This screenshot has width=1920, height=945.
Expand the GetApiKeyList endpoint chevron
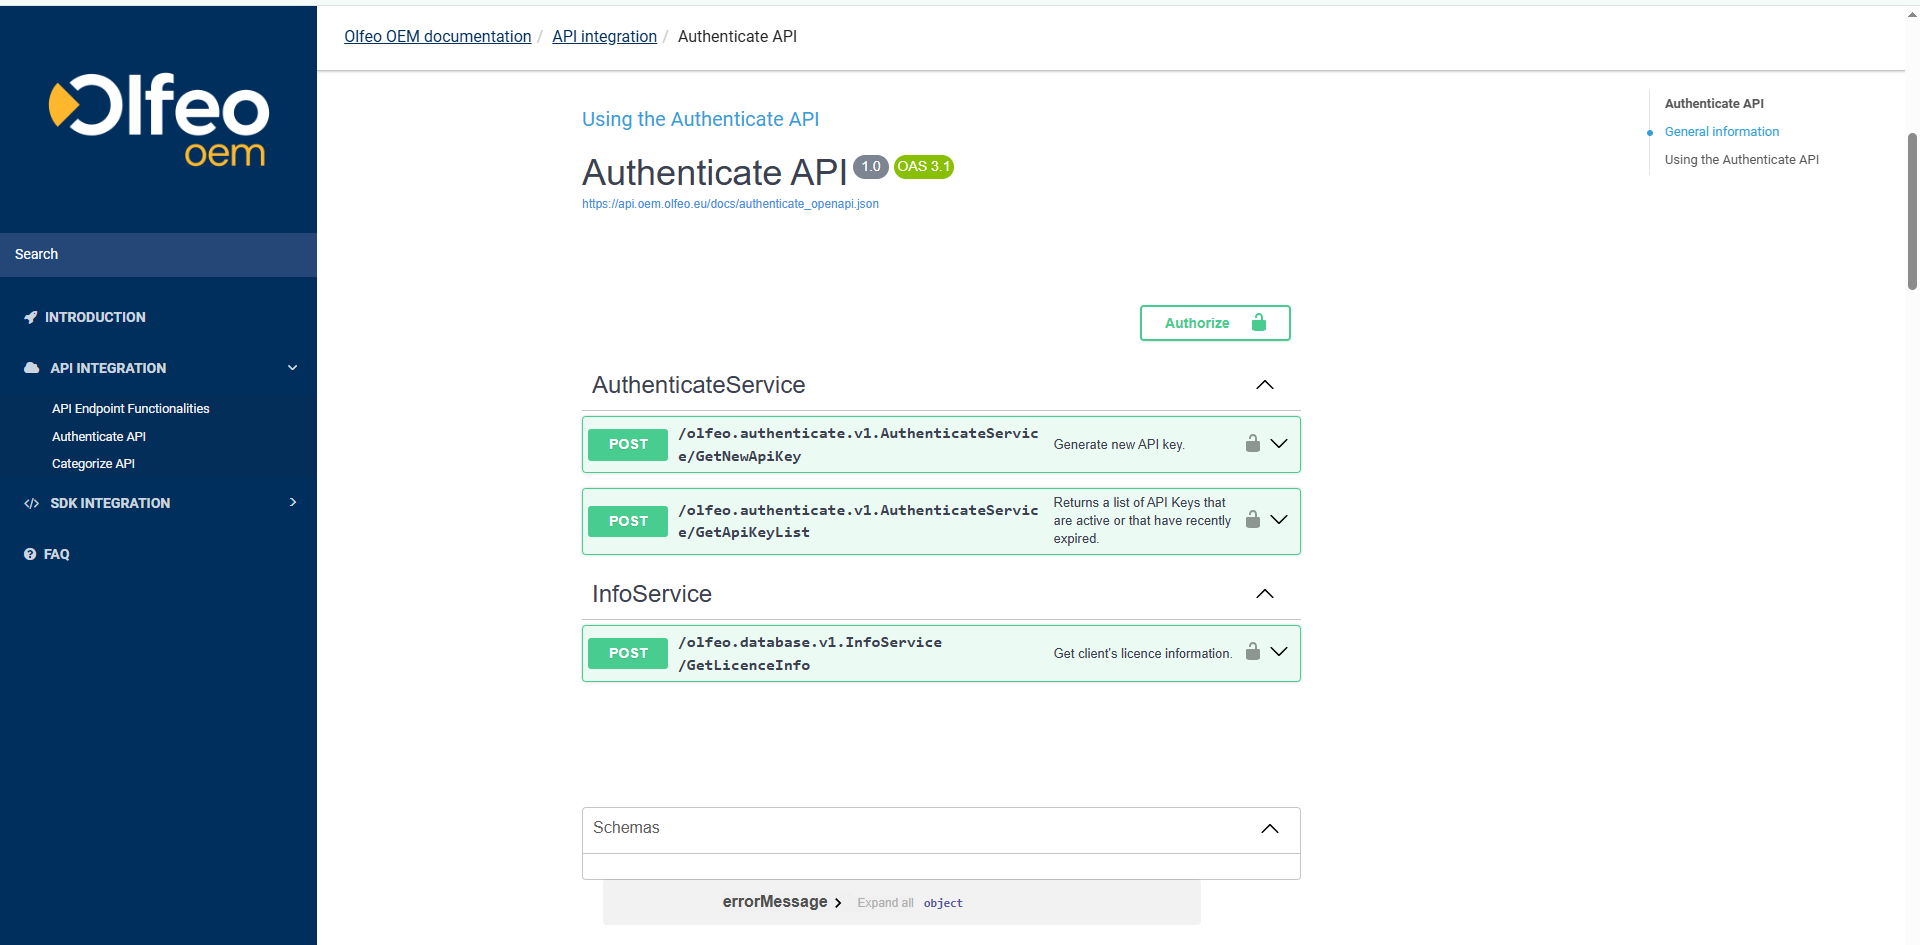point(1279,519)
